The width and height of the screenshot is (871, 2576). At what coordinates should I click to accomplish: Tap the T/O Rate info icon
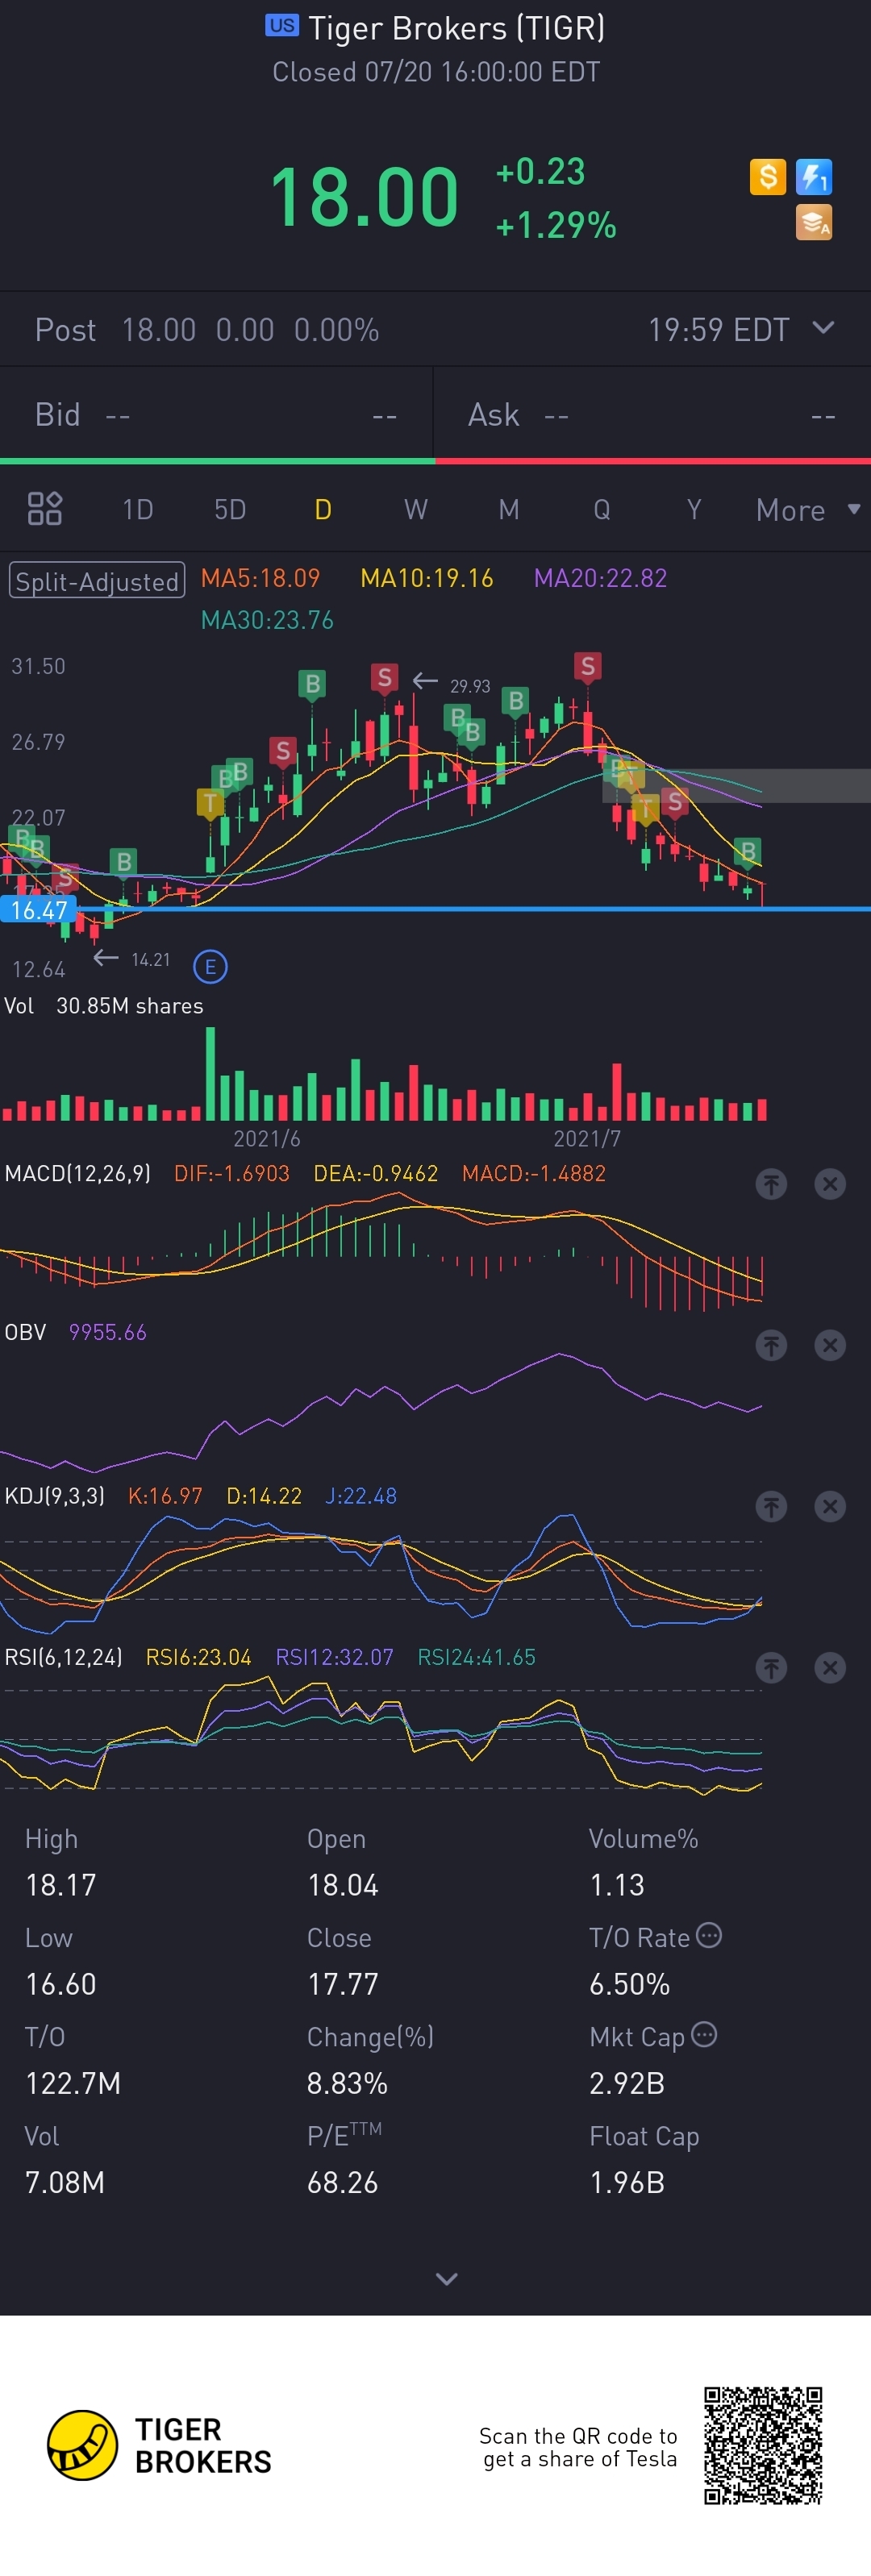[709, 1935]
